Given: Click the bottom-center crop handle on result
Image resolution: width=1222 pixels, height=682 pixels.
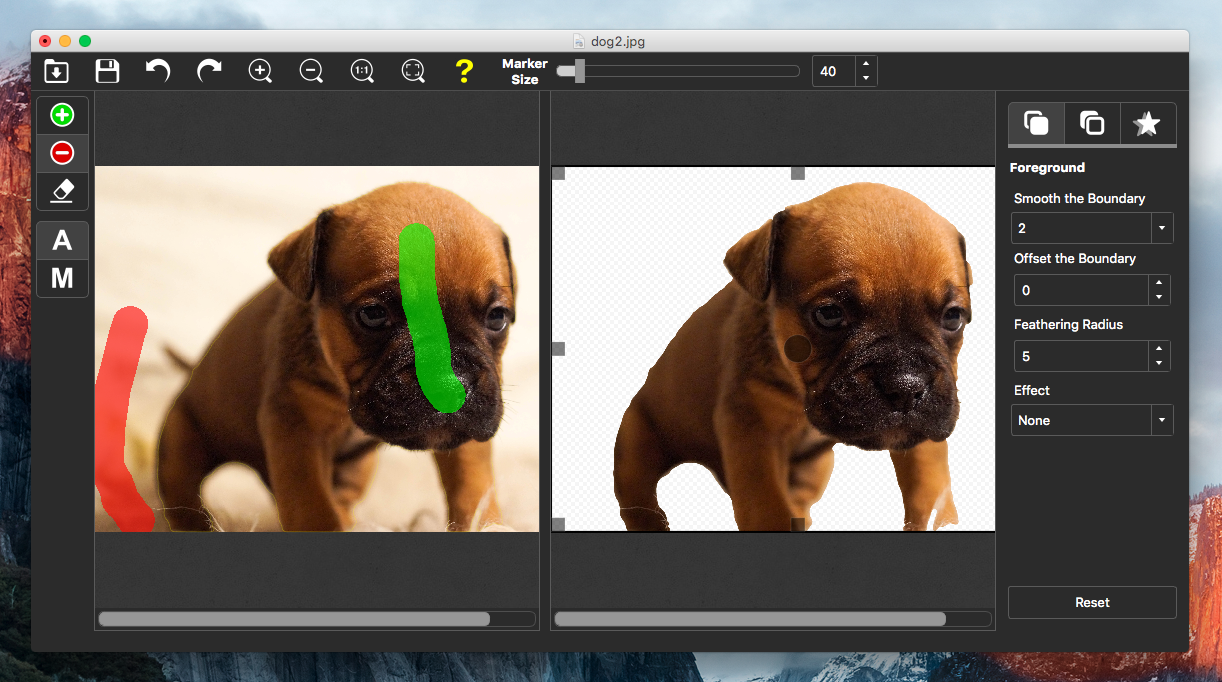Looking at the screenshot, I should 798,524.
